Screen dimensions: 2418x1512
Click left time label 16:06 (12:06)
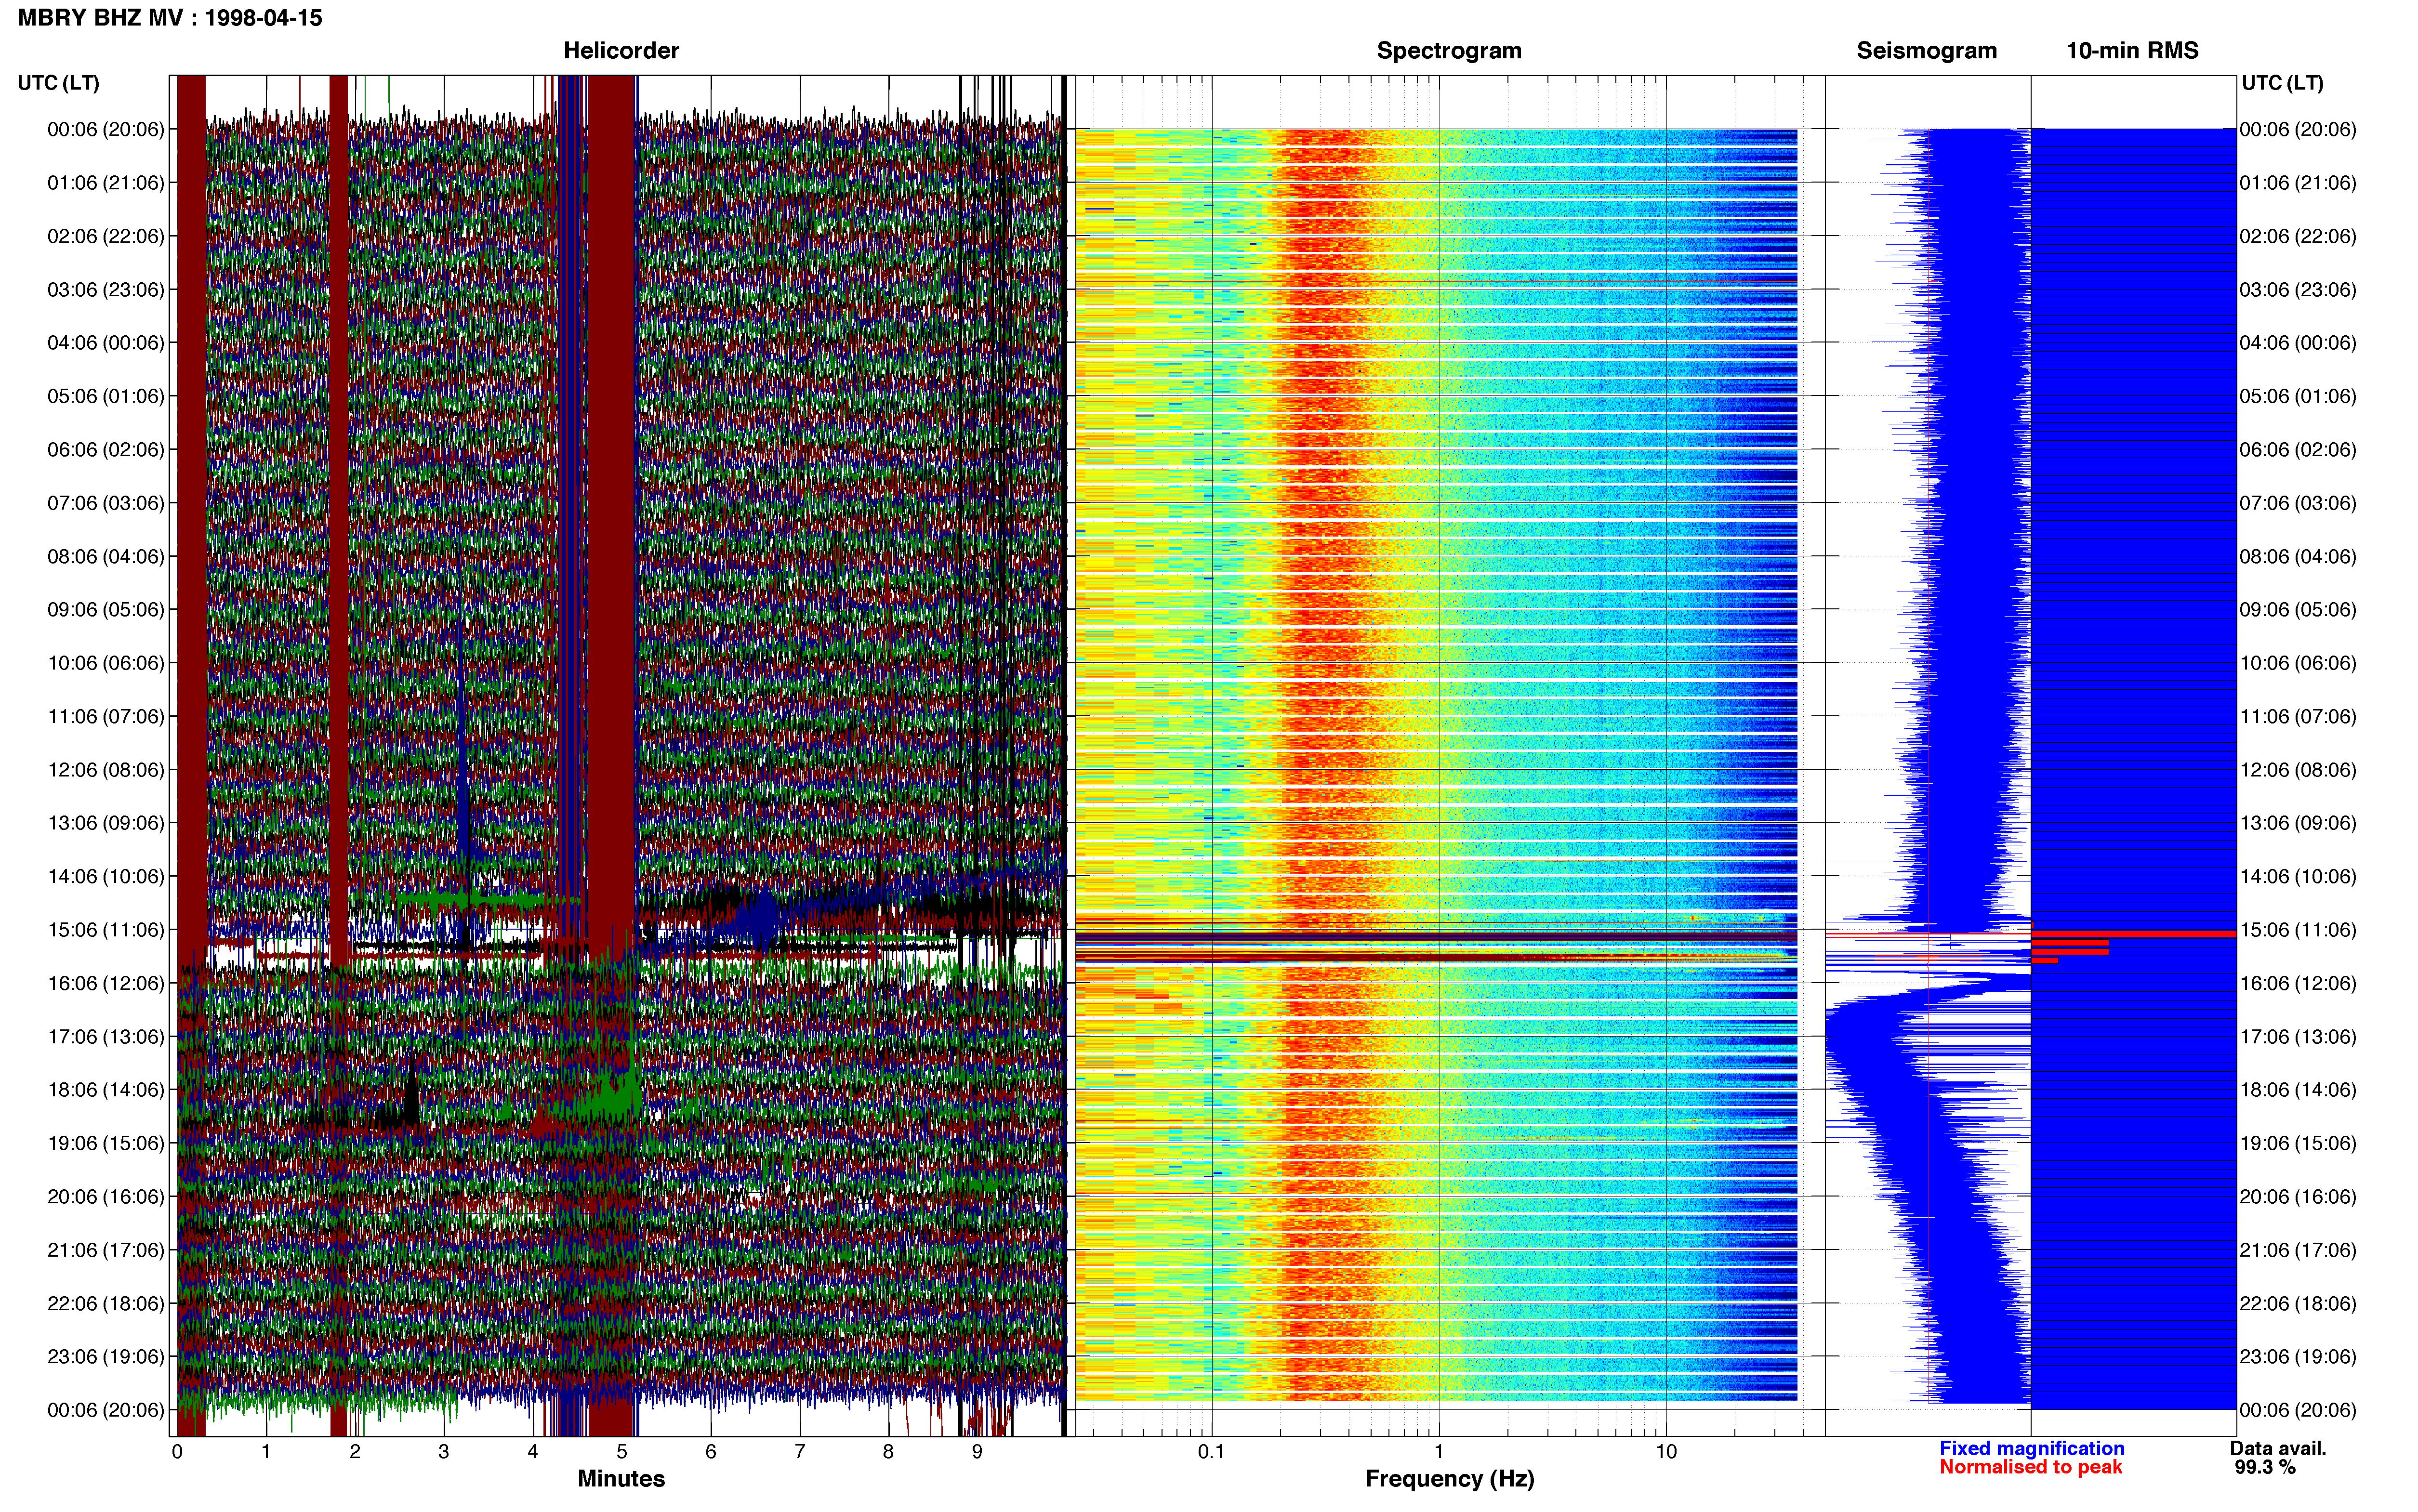tap(106, 983)
